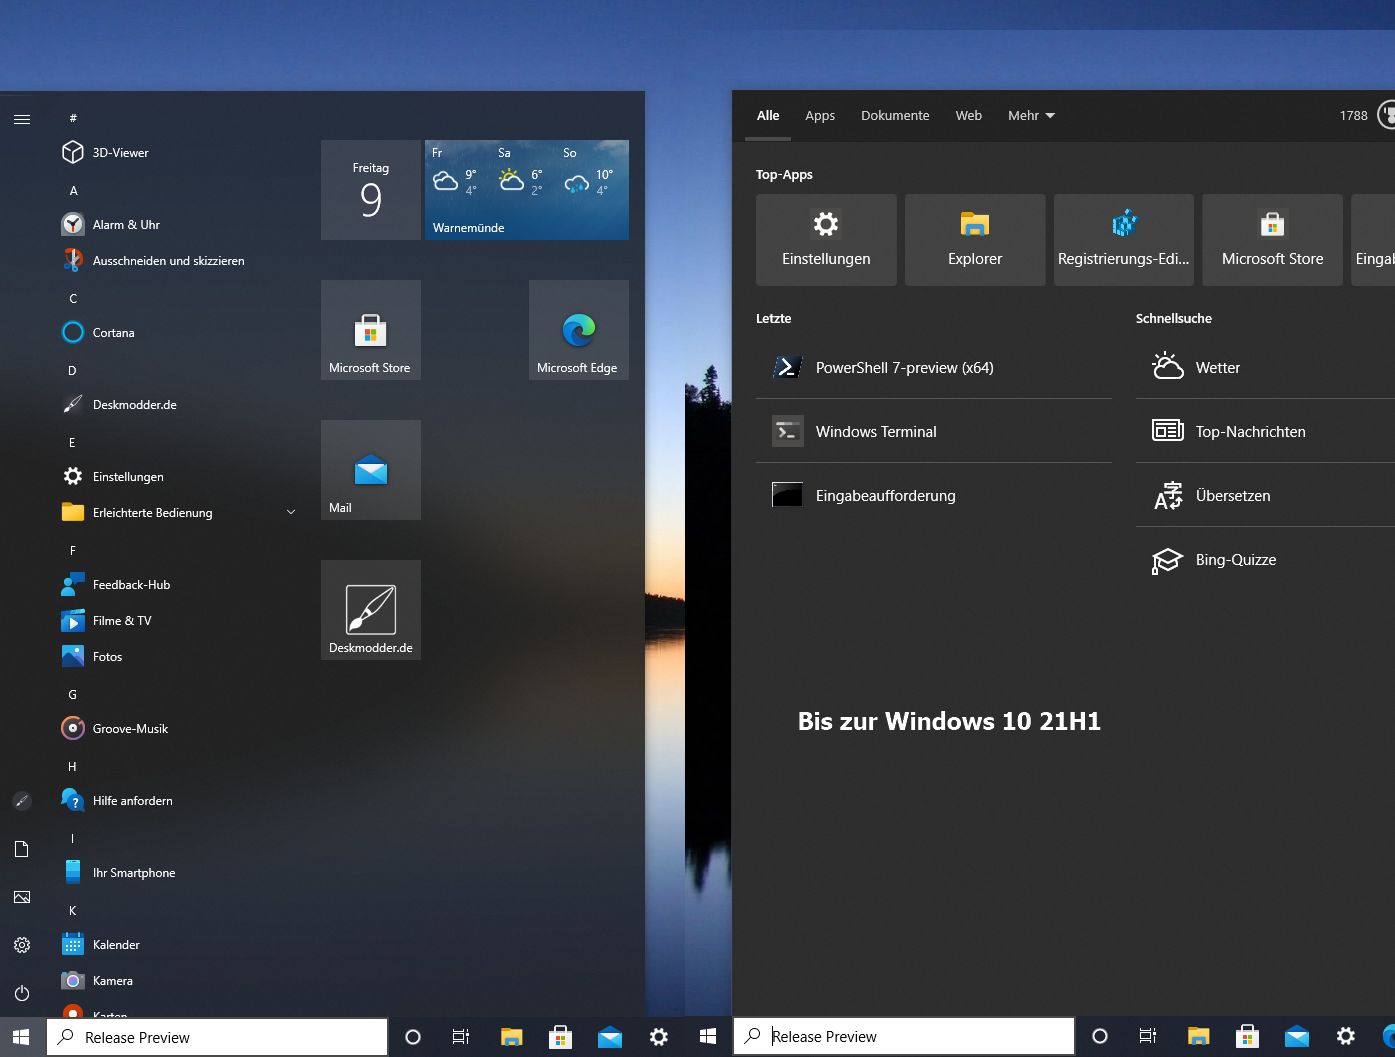Viewport: 1395px width, 1057px height.
Task: Open the Warnemünde weather tile
Action: pos(527,190)
